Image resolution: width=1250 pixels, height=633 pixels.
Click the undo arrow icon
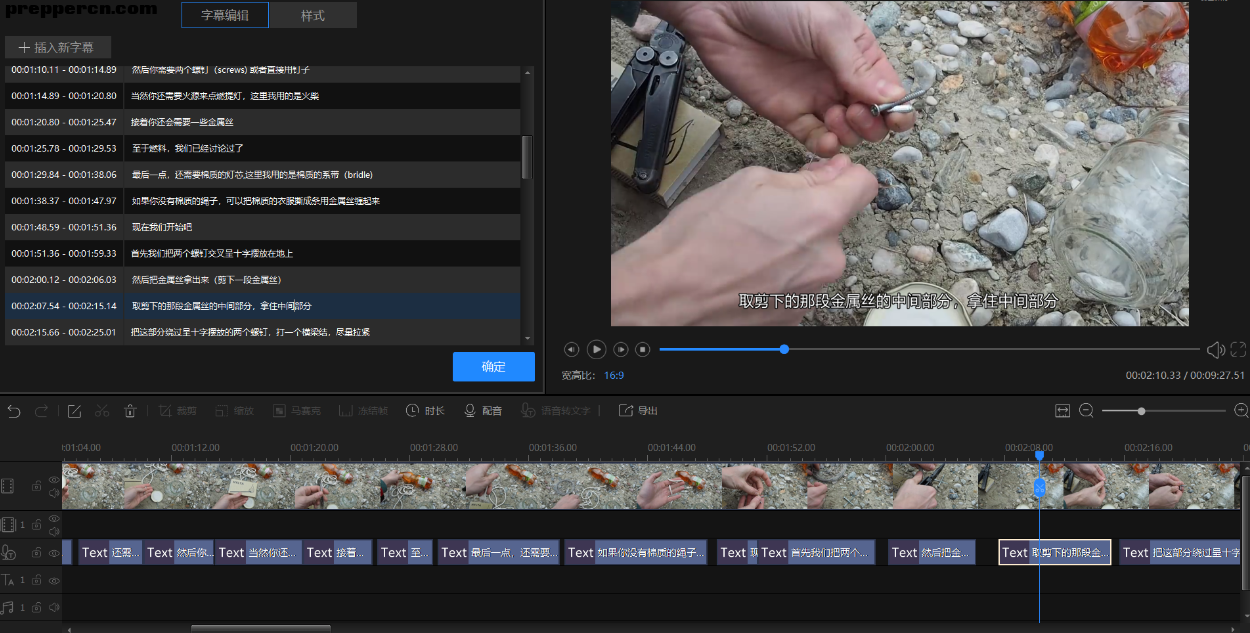pyautogui.click(x=14, y=411)
